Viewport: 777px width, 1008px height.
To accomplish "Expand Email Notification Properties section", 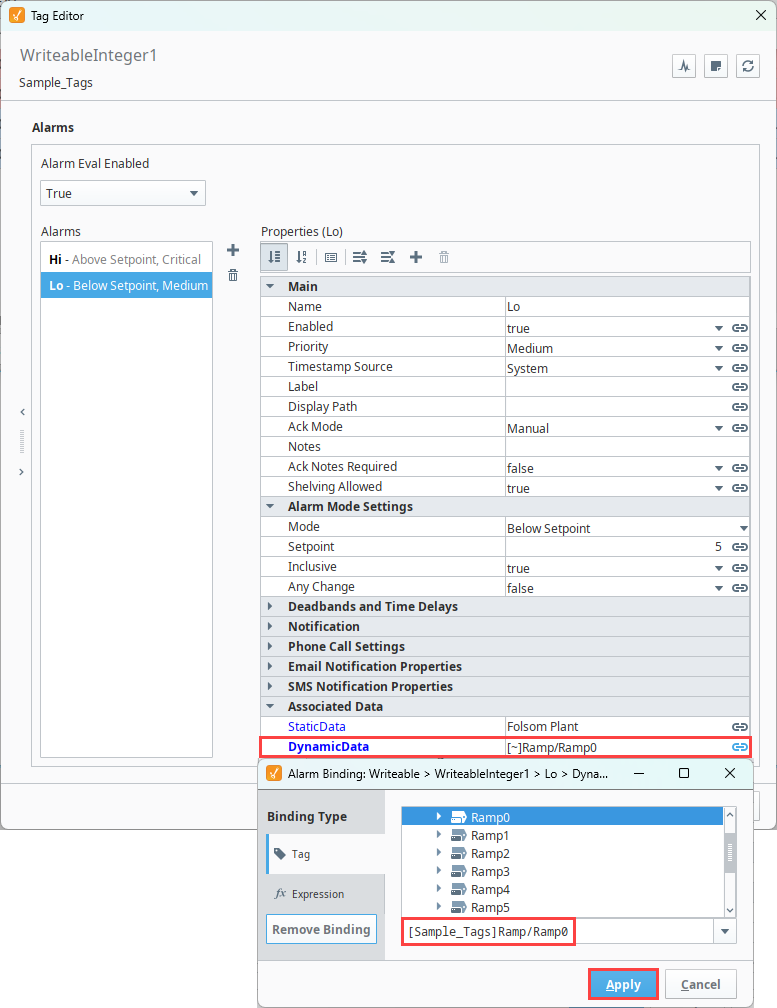I will [x=270, y=666].
